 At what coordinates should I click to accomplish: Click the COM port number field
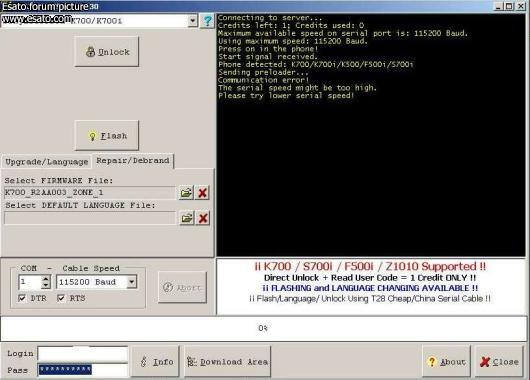pos(30,282)
